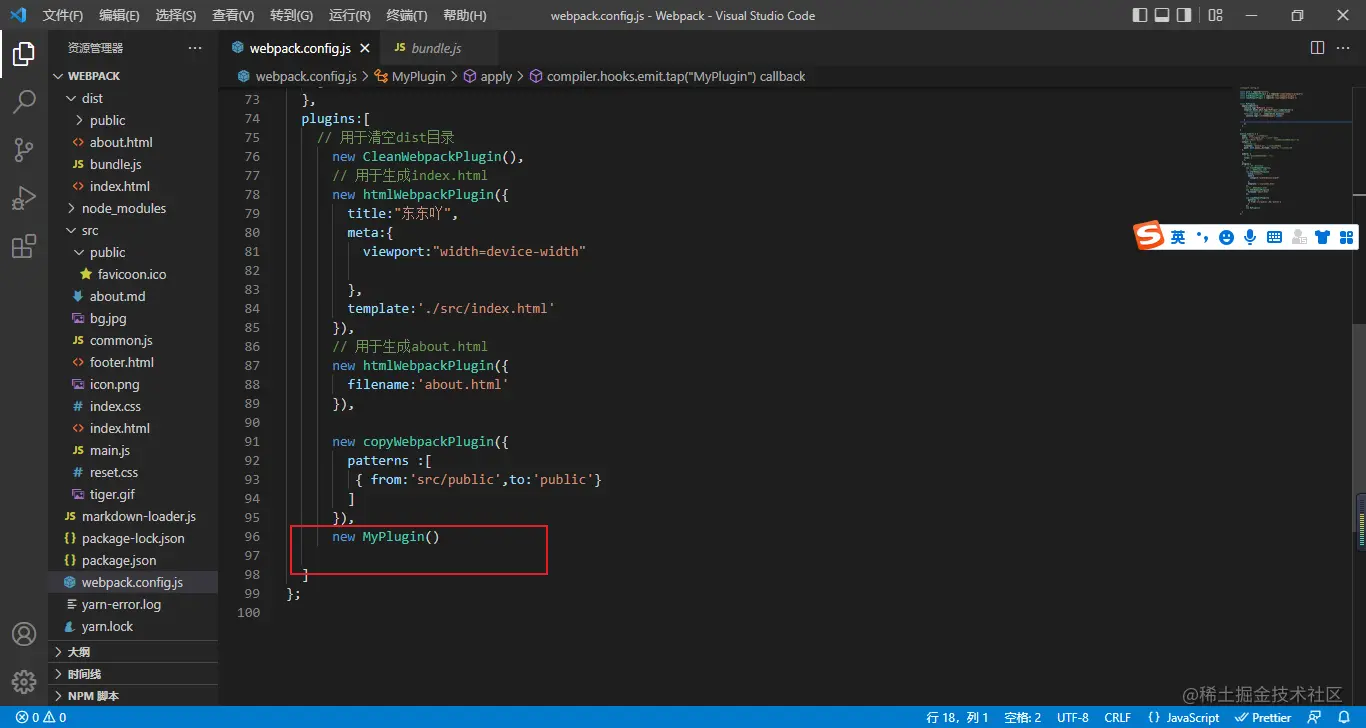Open the Sogou toolbox grid icon

click(x=1346, y=237)
